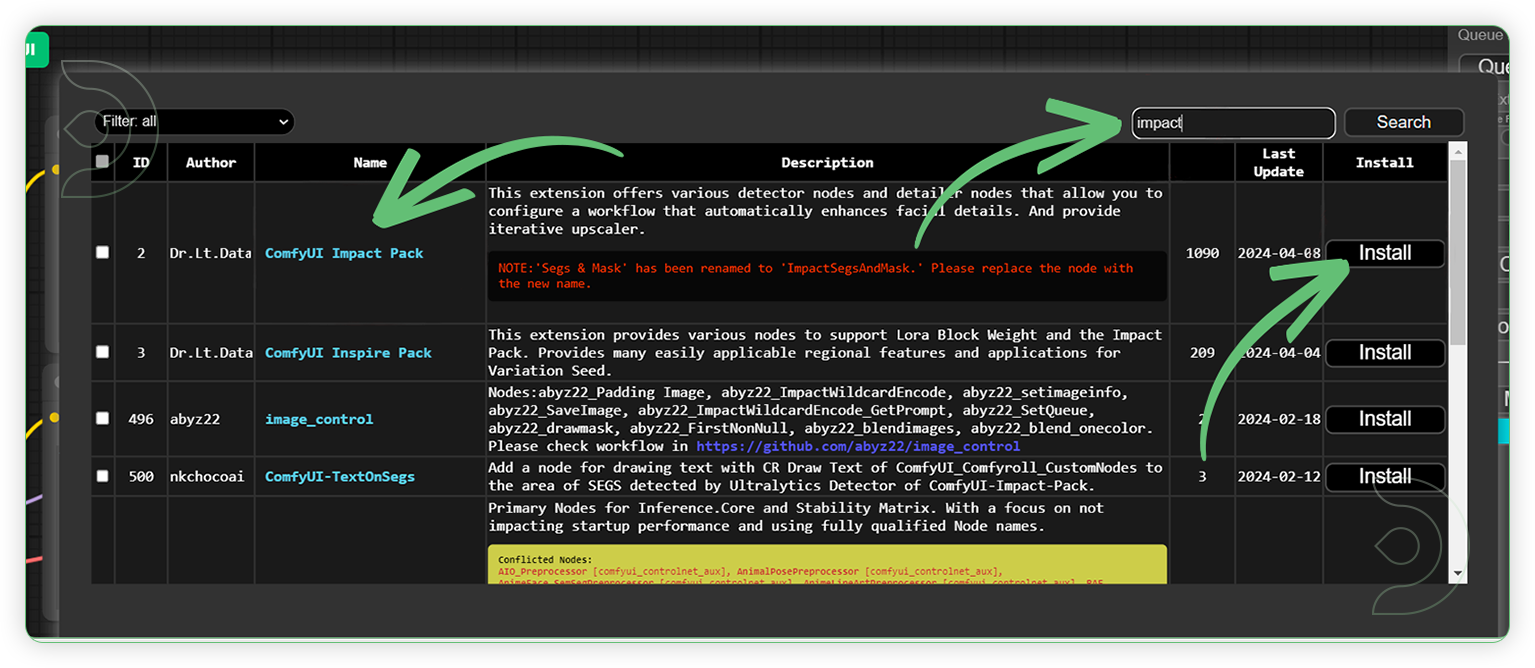This screenshot has height=668, width=1535.
Task: Check the box for ComfyUI Impact Pack row
Action: tap(101, 252)
